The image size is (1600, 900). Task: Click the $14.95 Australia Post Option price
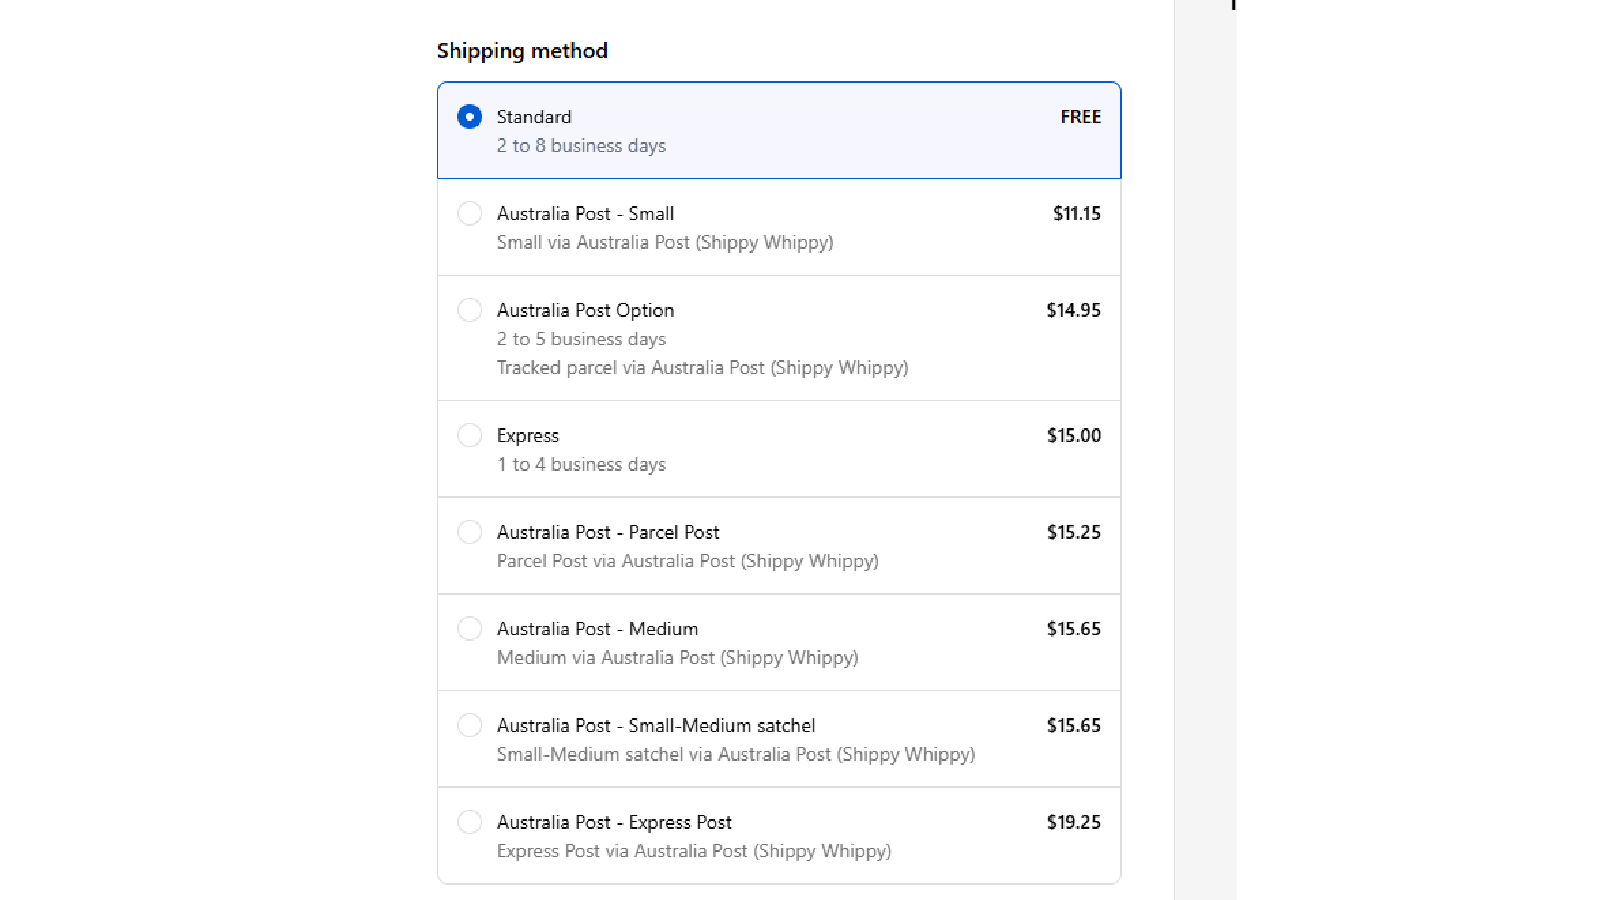click(1074, 310)
